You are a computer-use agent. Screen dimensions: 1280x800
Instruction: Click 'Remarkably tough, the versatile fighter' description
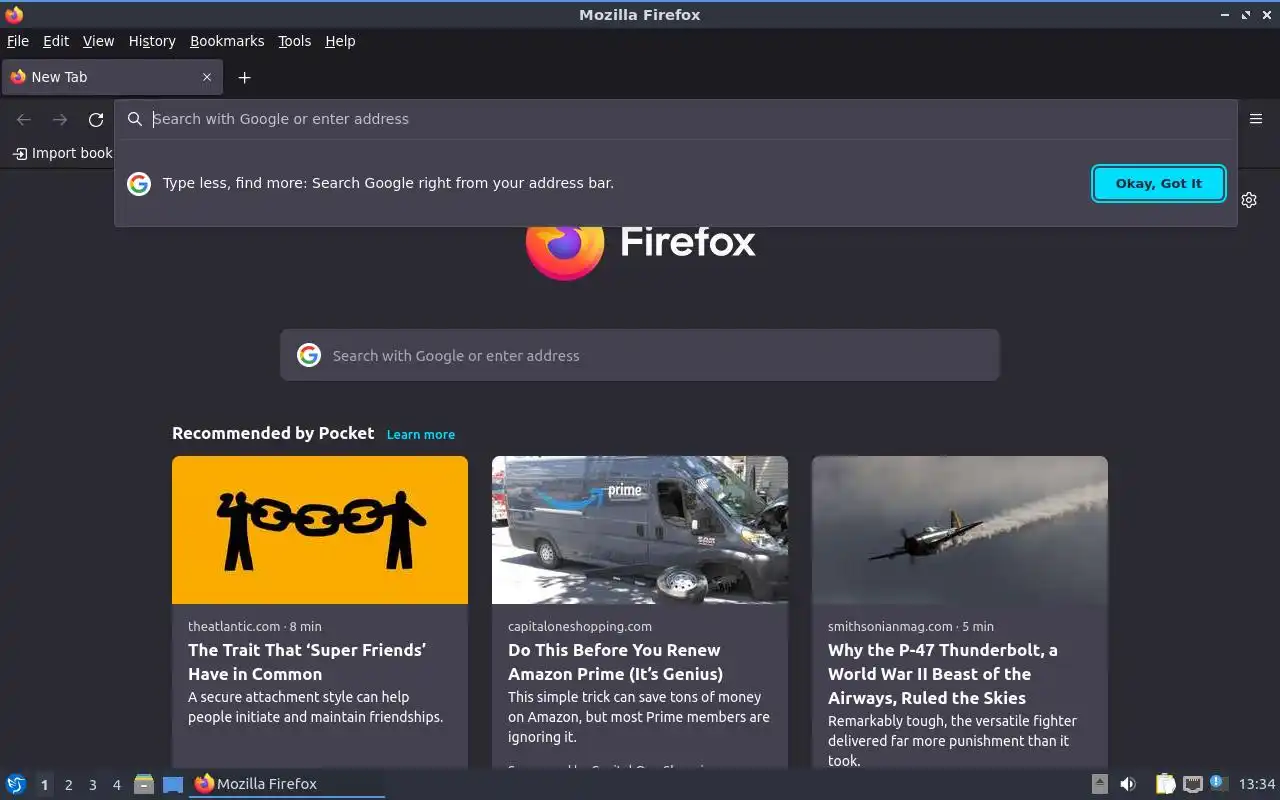click(952, 741)
